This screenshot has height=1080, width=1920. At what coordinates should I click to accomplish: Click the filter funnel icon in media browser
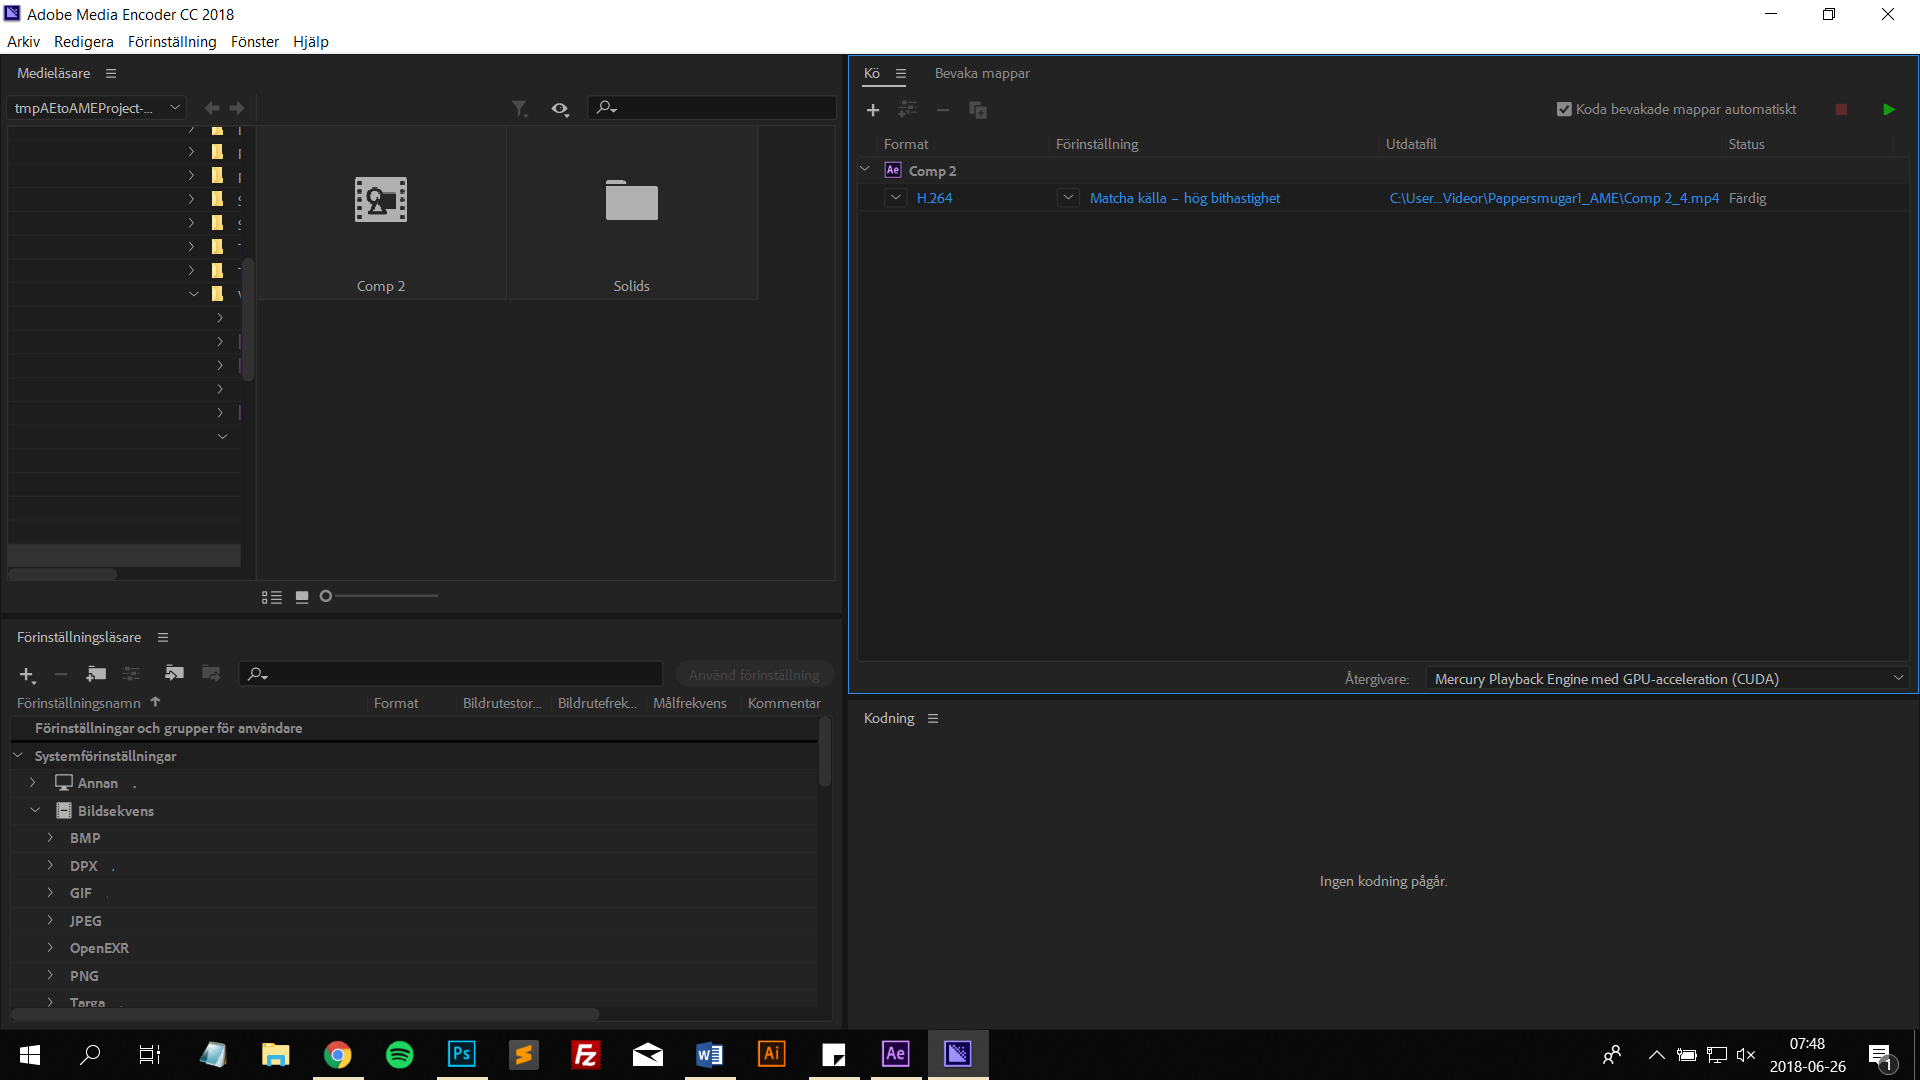520,108
